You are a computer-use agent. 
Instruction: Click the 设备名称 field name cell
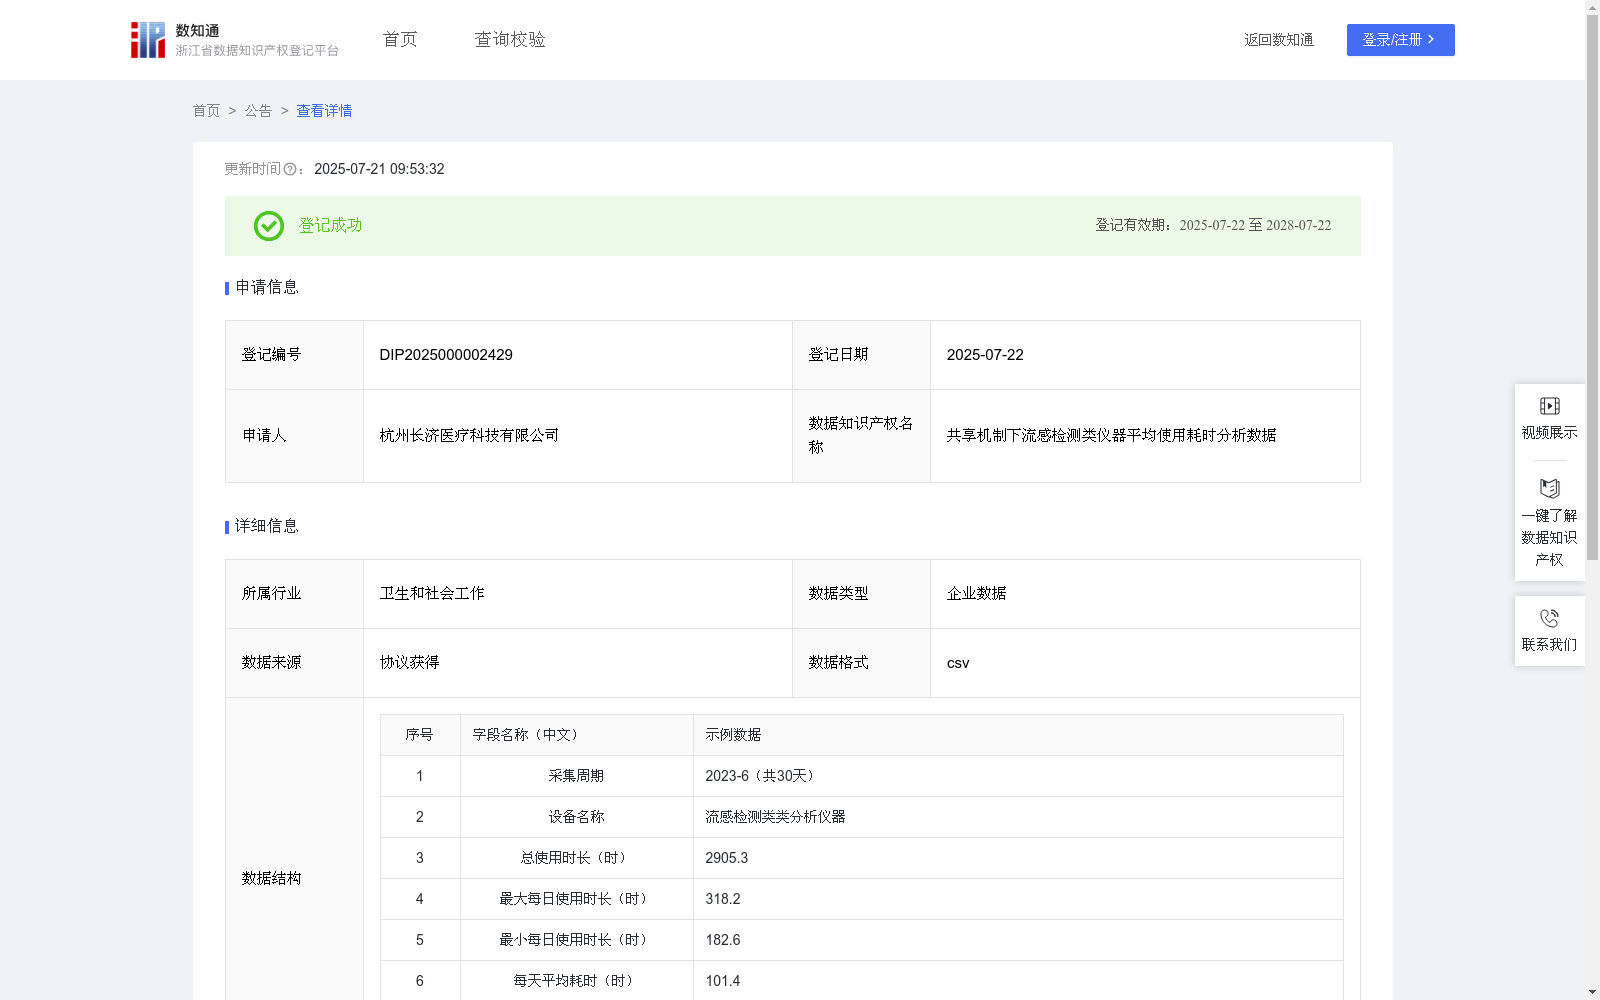(x=576, y=817)
